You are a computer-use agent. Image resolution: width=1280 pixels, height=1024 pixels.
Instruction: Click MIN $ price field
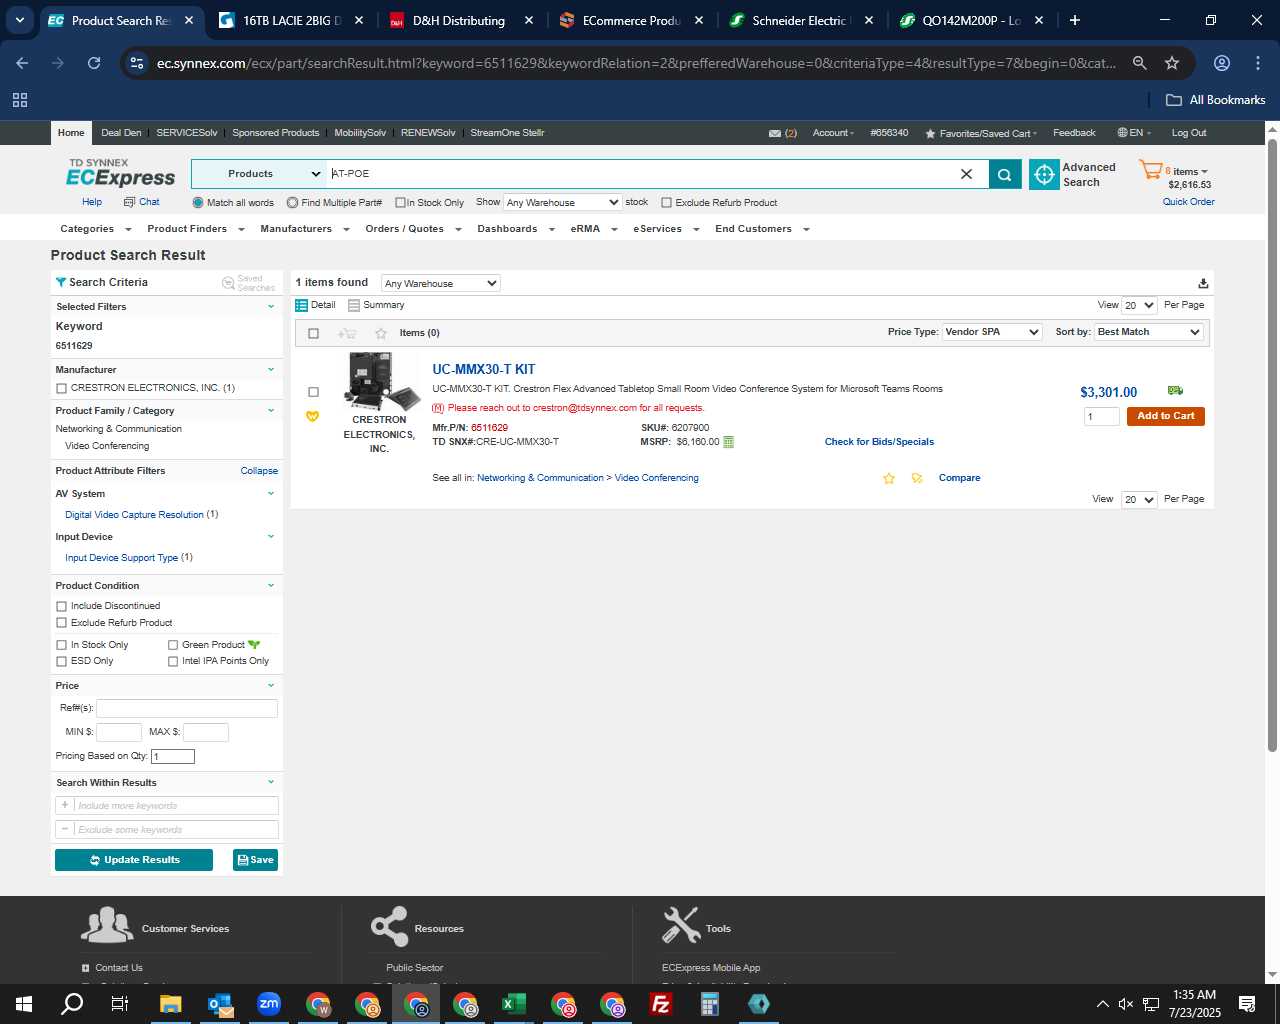[x=118, y=732]
